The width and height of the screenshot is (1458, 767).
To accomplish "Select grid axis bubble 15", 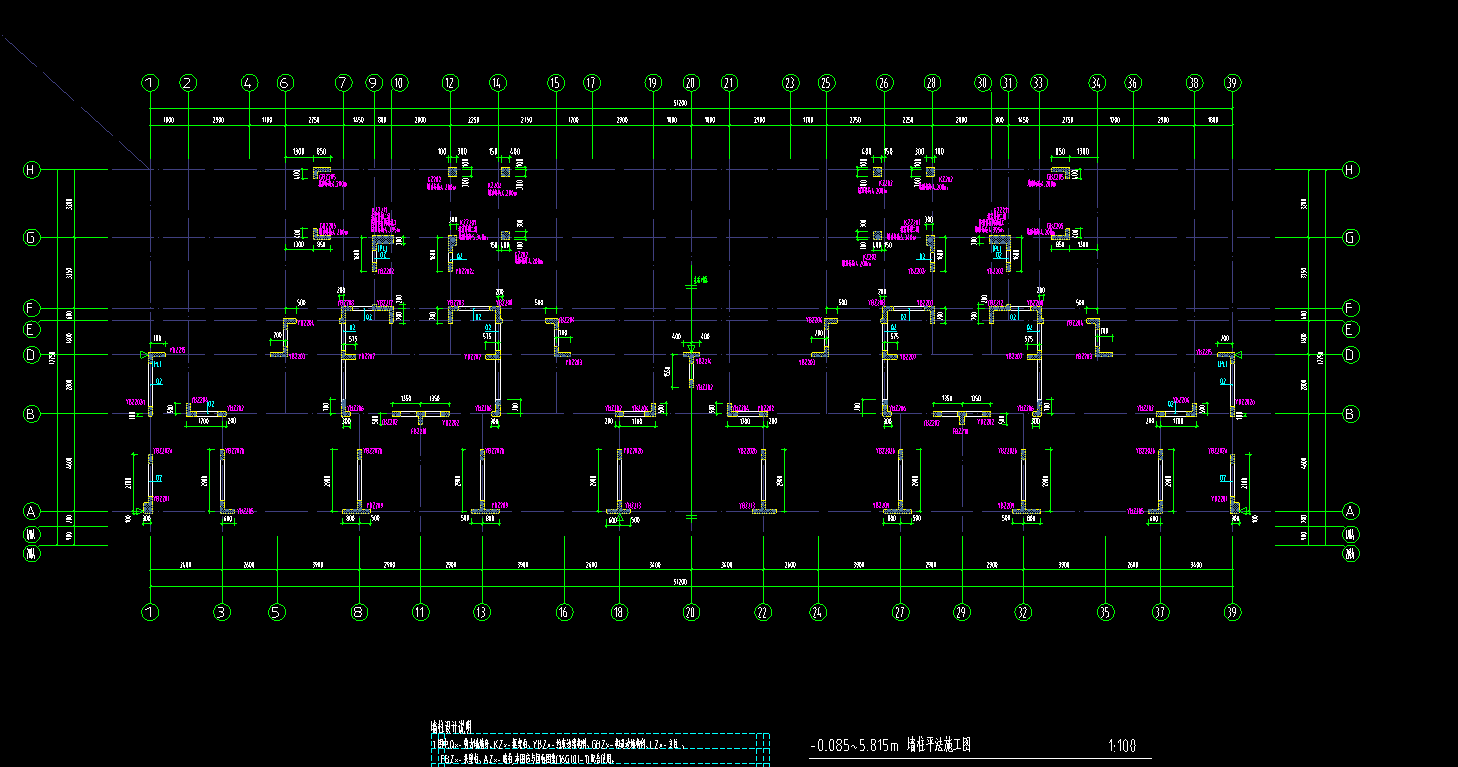I will coord(556,83).
